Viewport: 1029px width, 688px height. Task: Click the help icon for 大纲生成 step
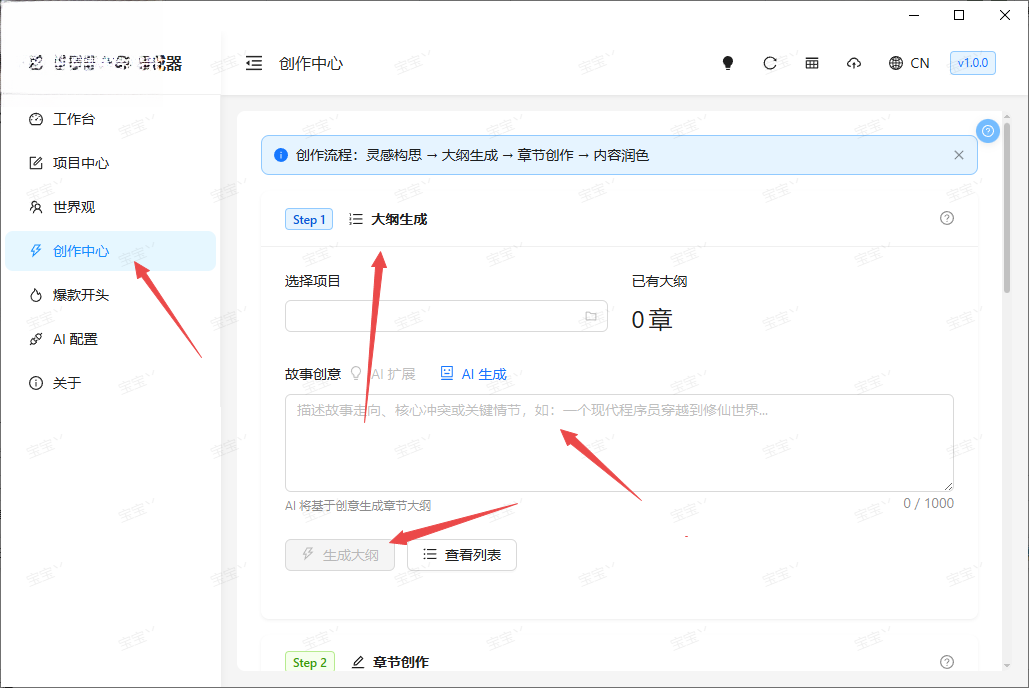tap(946, 218)
